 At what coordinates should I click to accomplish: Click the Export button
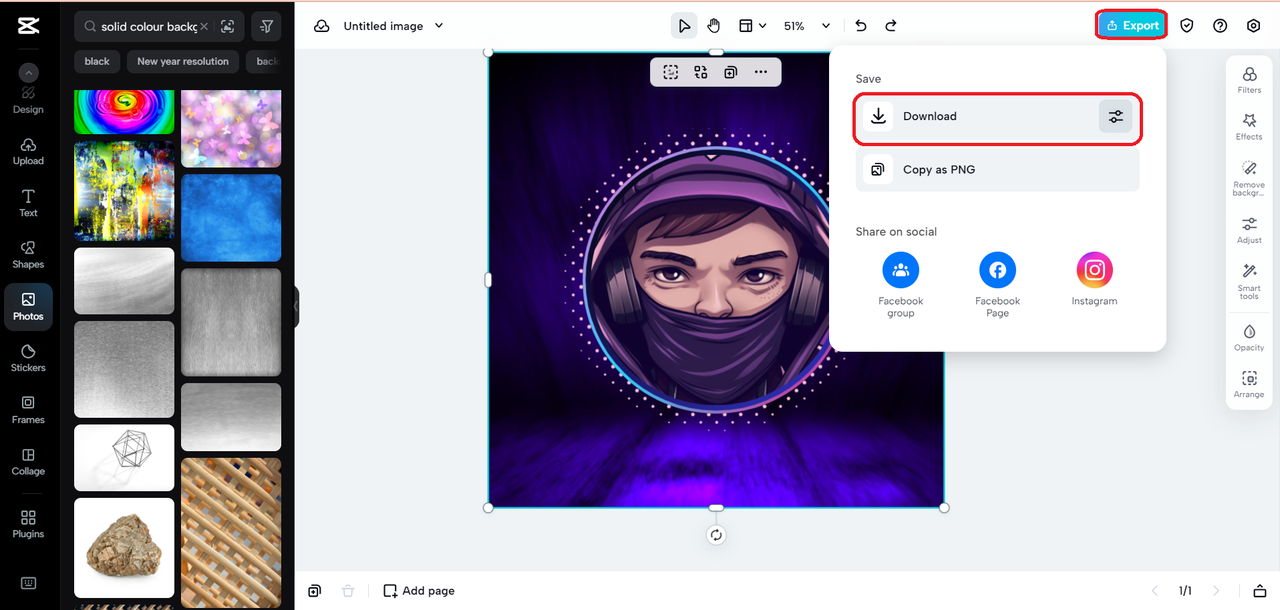1132,26
